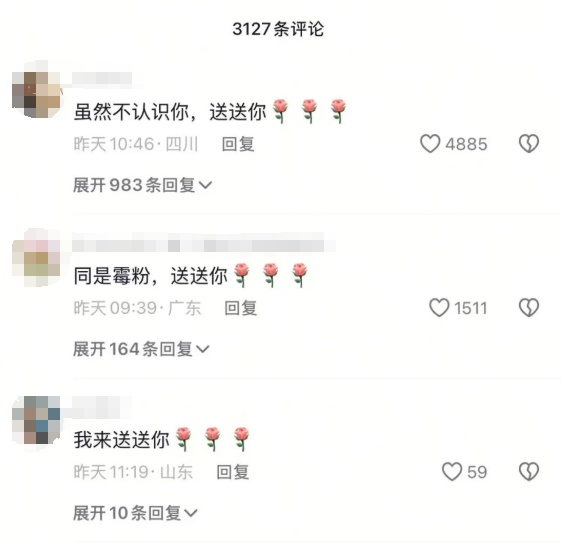Open second commenter's long blurred username
The width and height of the screenshot is (562, 549).
tap(204, 245)
